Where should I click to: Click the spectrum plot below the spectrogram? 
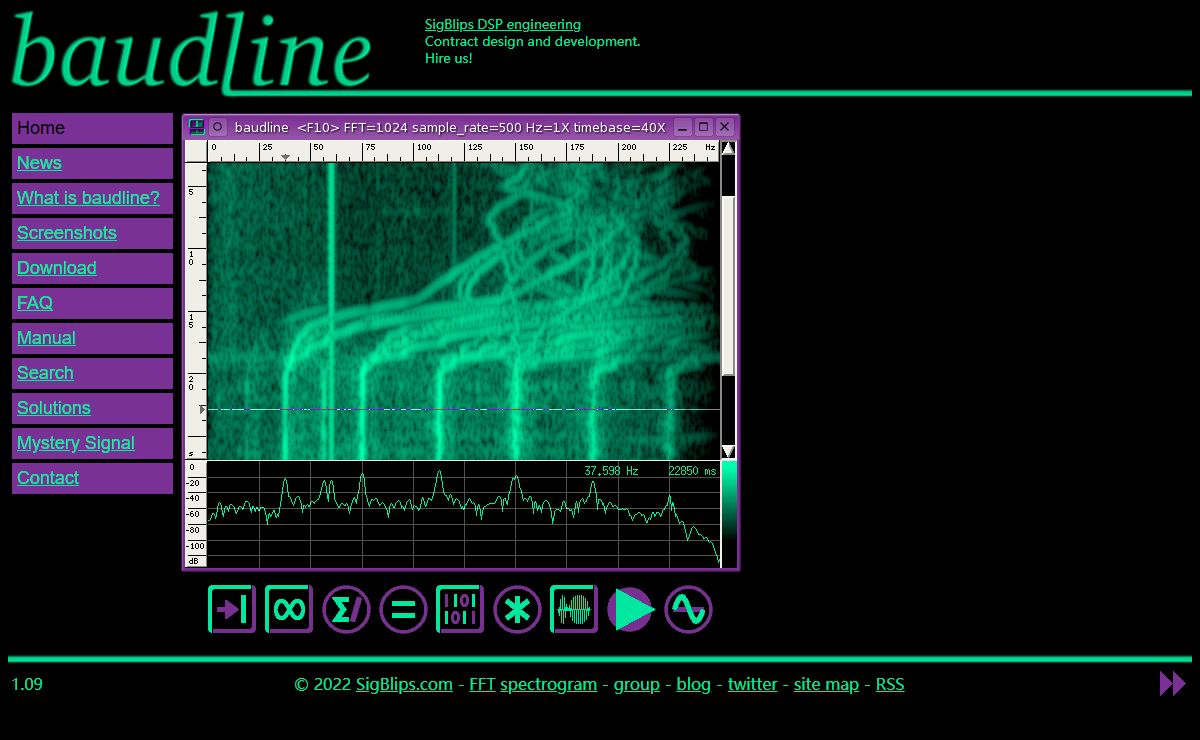click(x=464, y=514)
